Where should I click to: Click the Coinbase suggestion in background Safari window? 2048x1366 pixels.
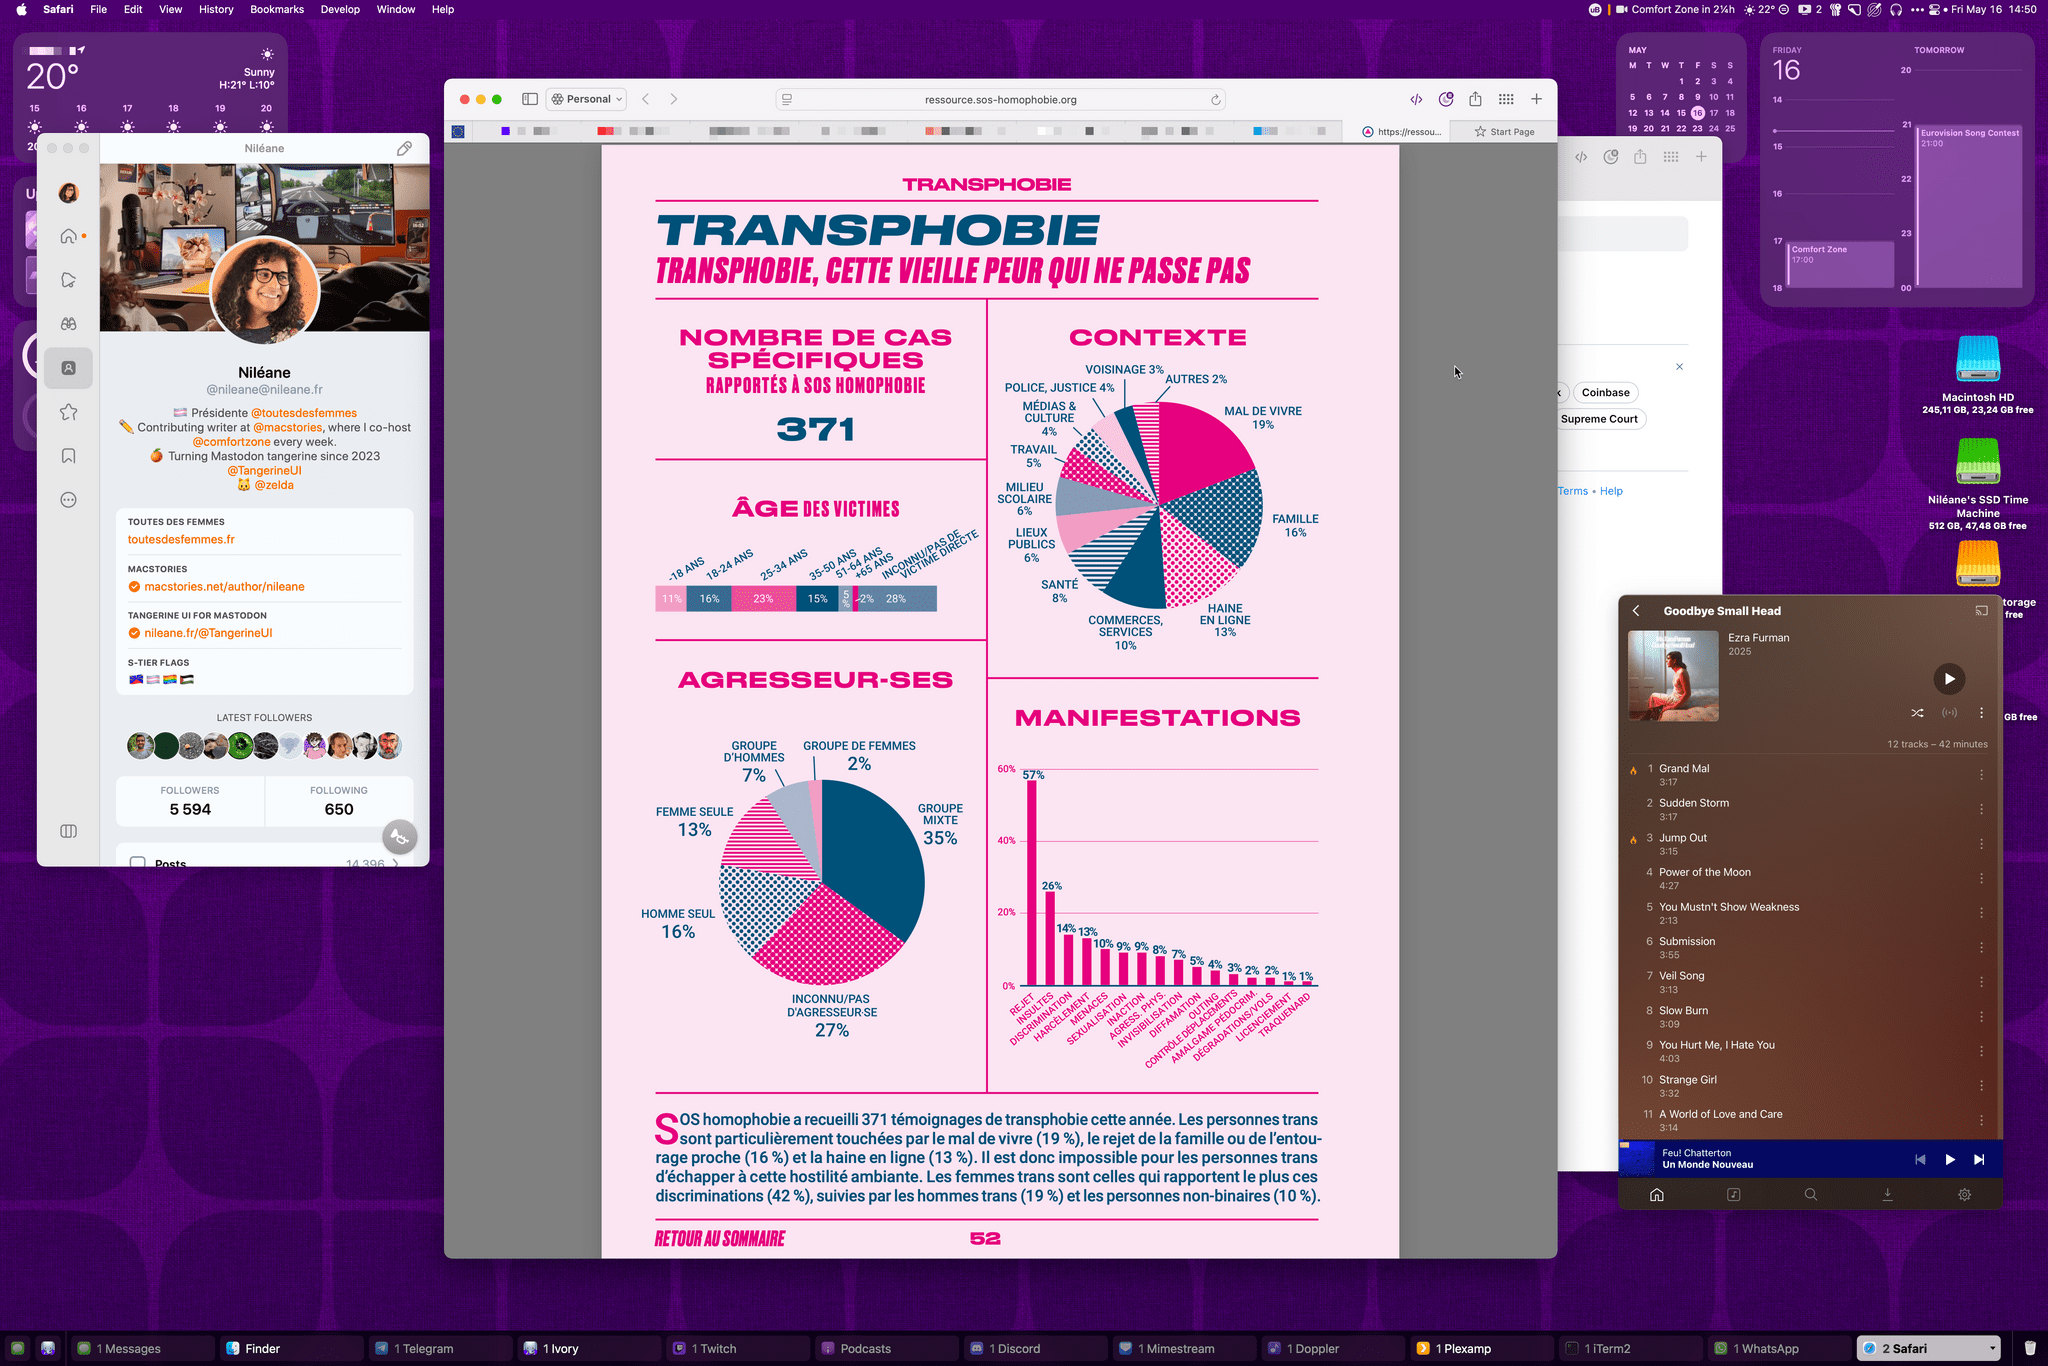click(x=1605, y=393)
